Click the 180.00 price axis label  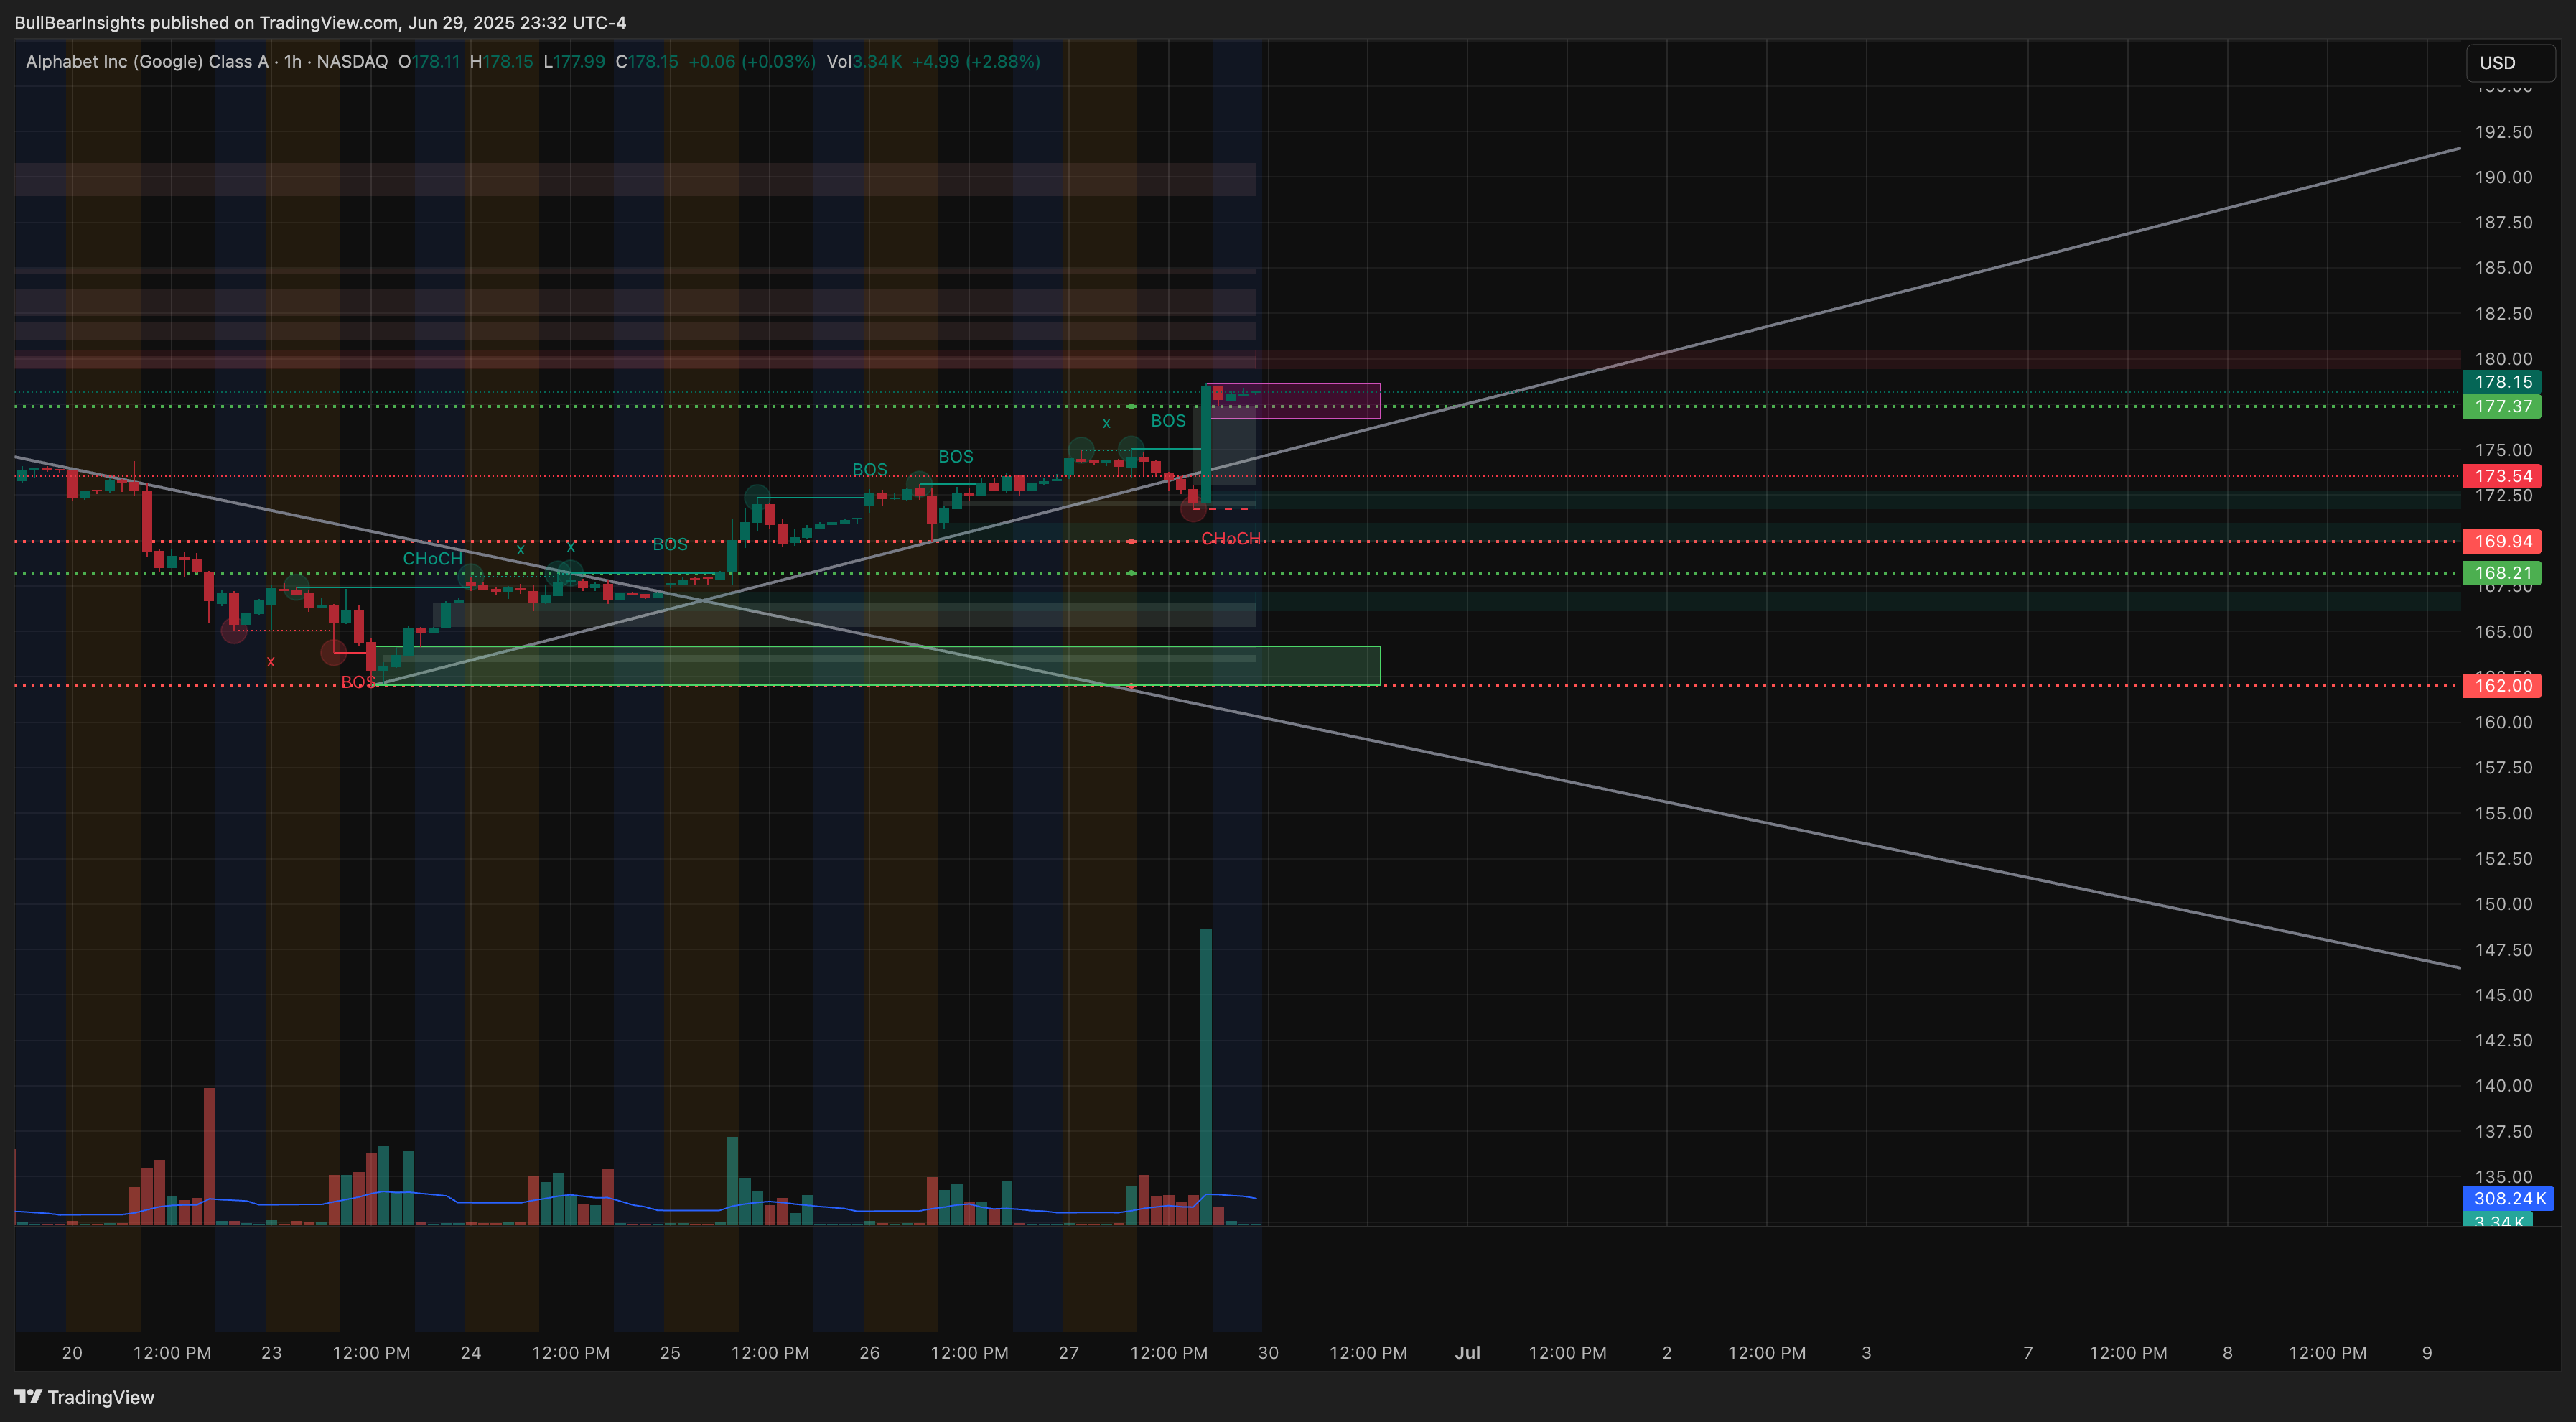pos(2503,359)
